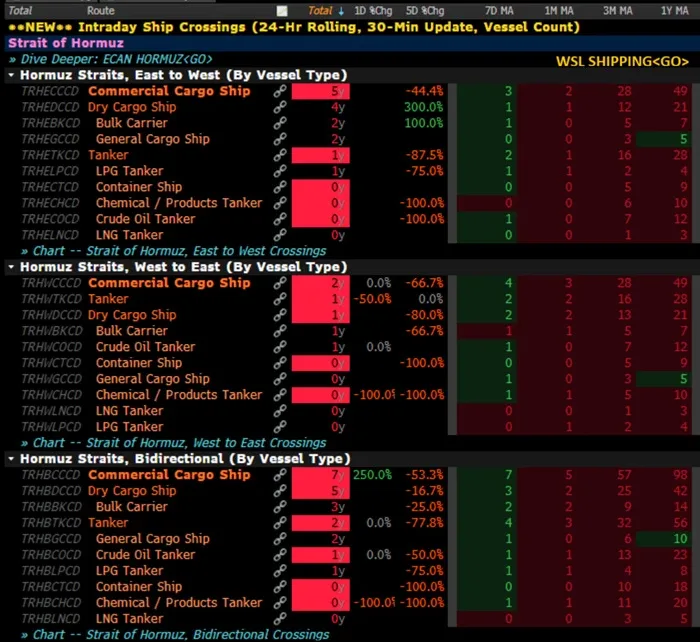Click chain icon for Bidirectional Bulk Carrier
The image size is (700, 642).
point(281,507)
